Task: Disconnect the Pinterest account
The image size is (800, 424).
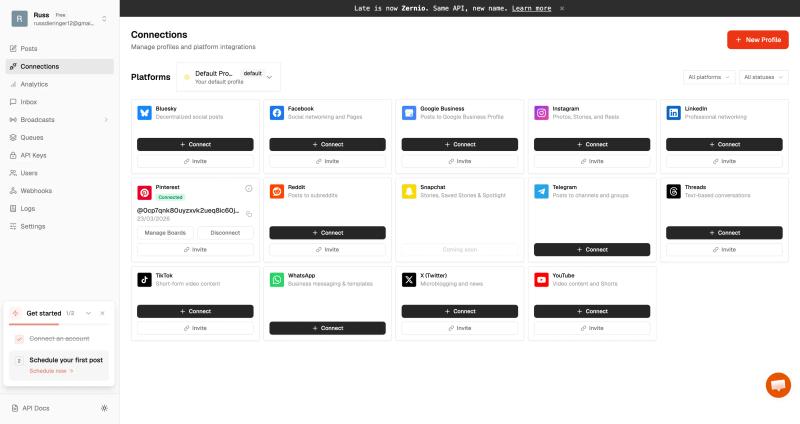Action: tap(225, 233)
